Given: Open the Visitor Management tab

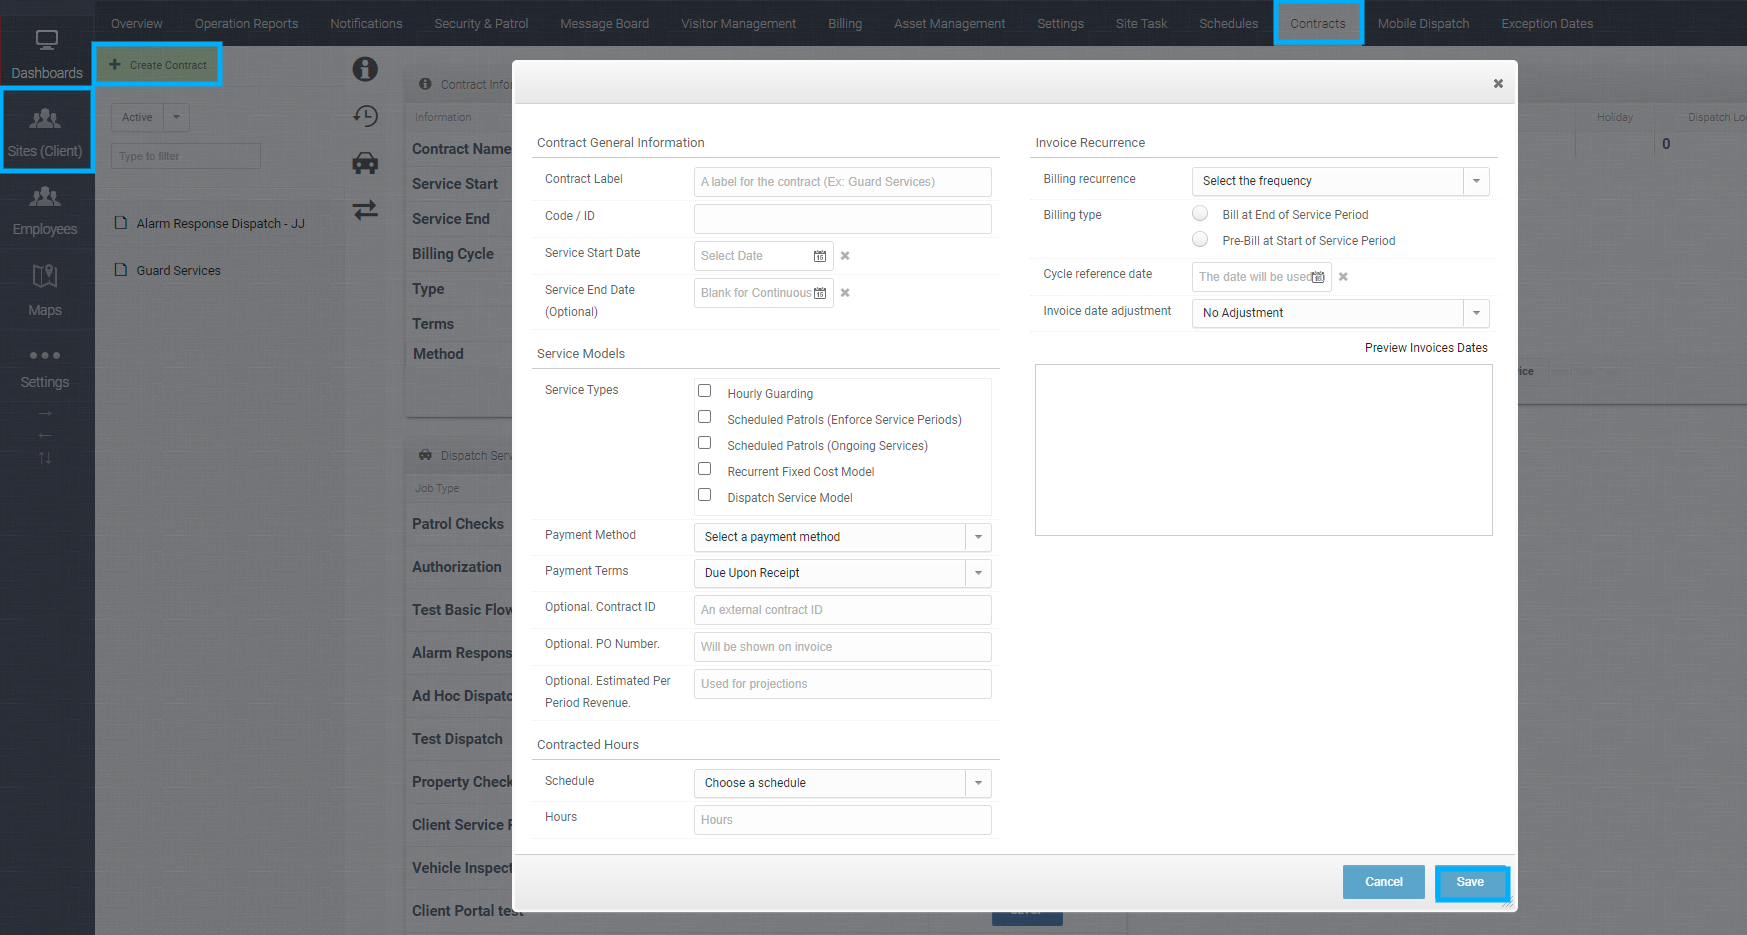Looking at the screenshot, I should point(738,22).
